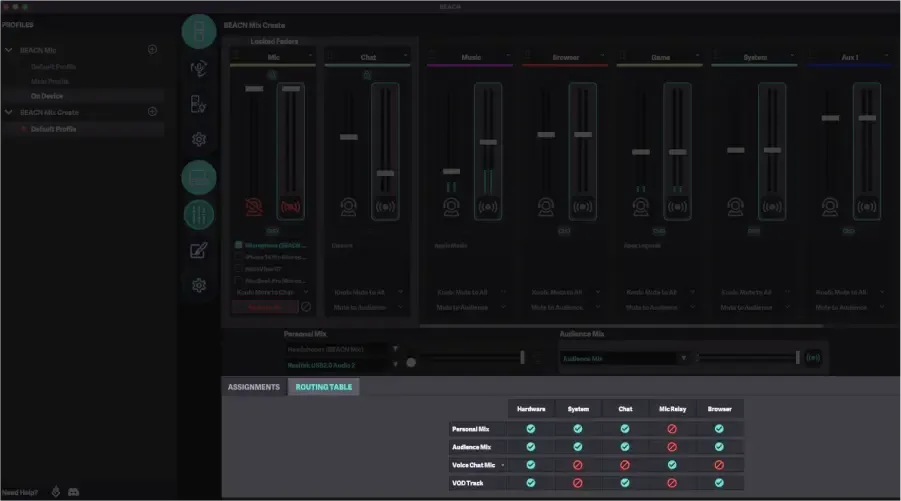Image resolution: width=901 pixels, height=501 pixels.
Task: Toggle Personal Mix routing for Mic Relay
Action: [672, 429]
